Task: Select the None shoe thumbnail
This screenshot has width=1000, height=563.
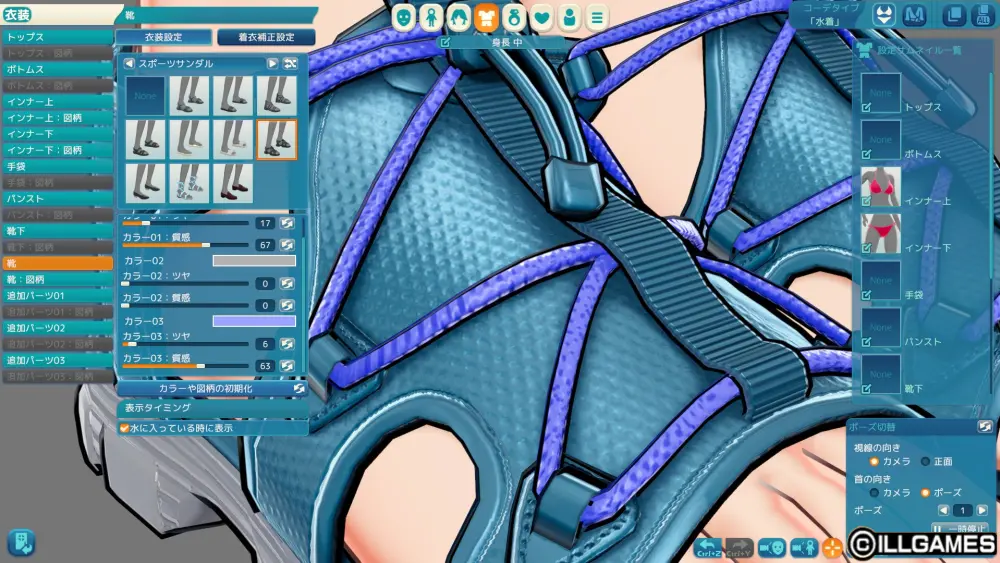Action: (x=145, y=96)
